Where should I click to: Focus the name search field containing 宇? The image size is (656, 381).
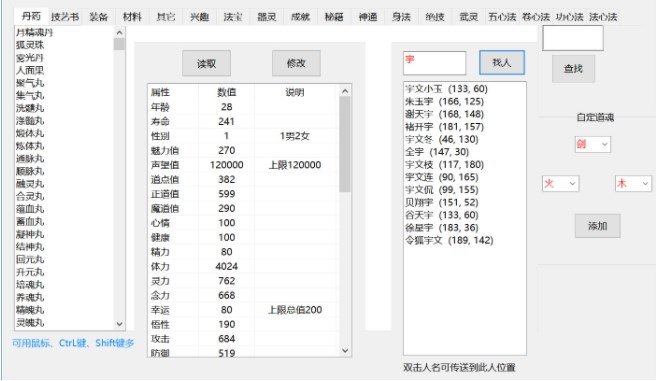434,63
